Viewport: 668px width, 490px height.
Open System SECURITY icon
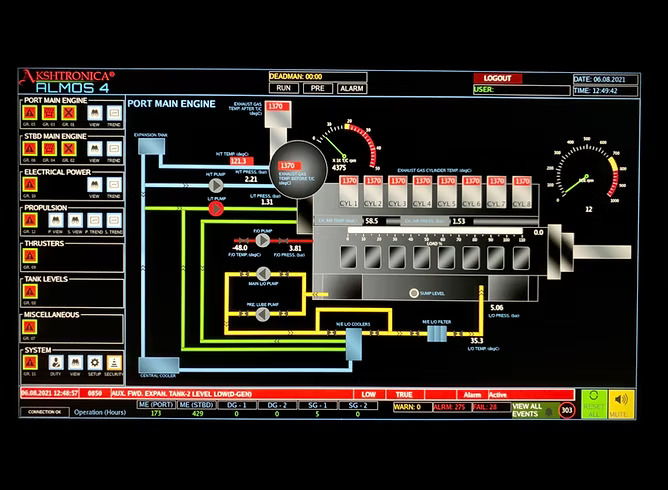click(x=114, y=363)
